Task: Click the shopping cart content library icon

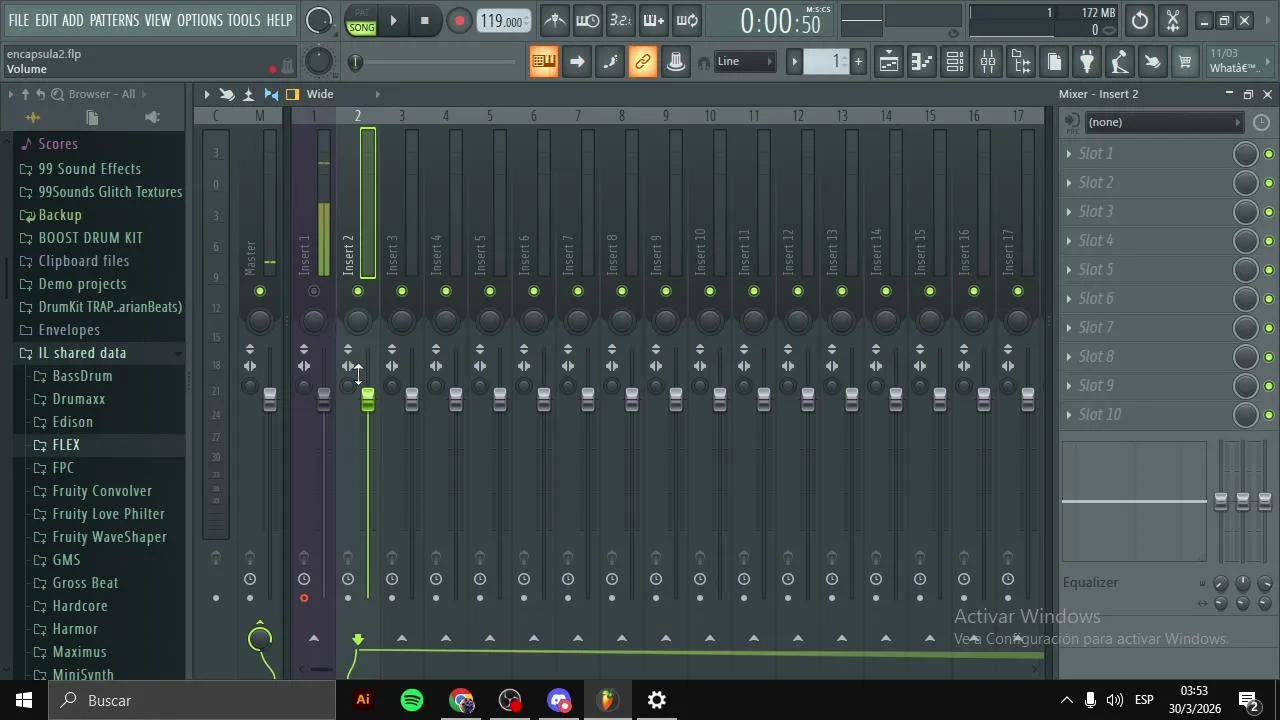Action: point(1185,62)
